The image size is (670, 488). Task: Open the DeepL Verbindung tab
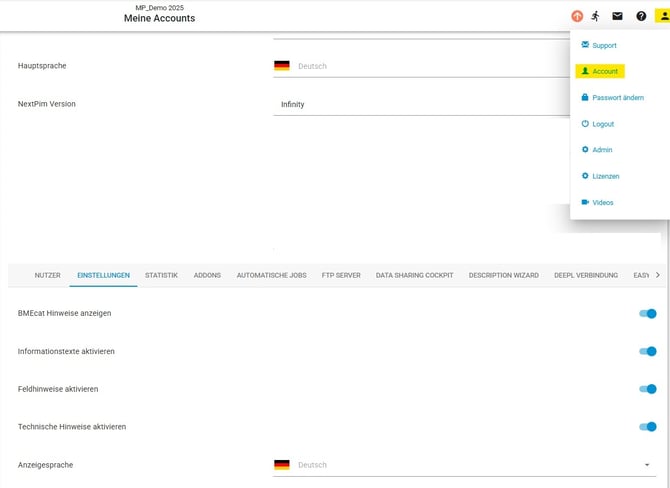(586, 275)
